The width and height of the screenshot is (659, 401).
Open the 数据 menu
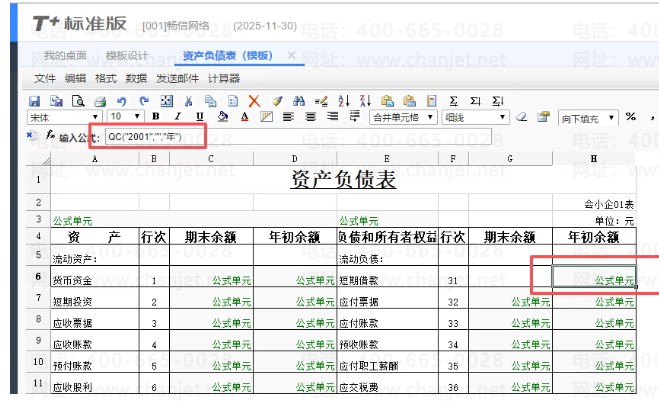136,79
